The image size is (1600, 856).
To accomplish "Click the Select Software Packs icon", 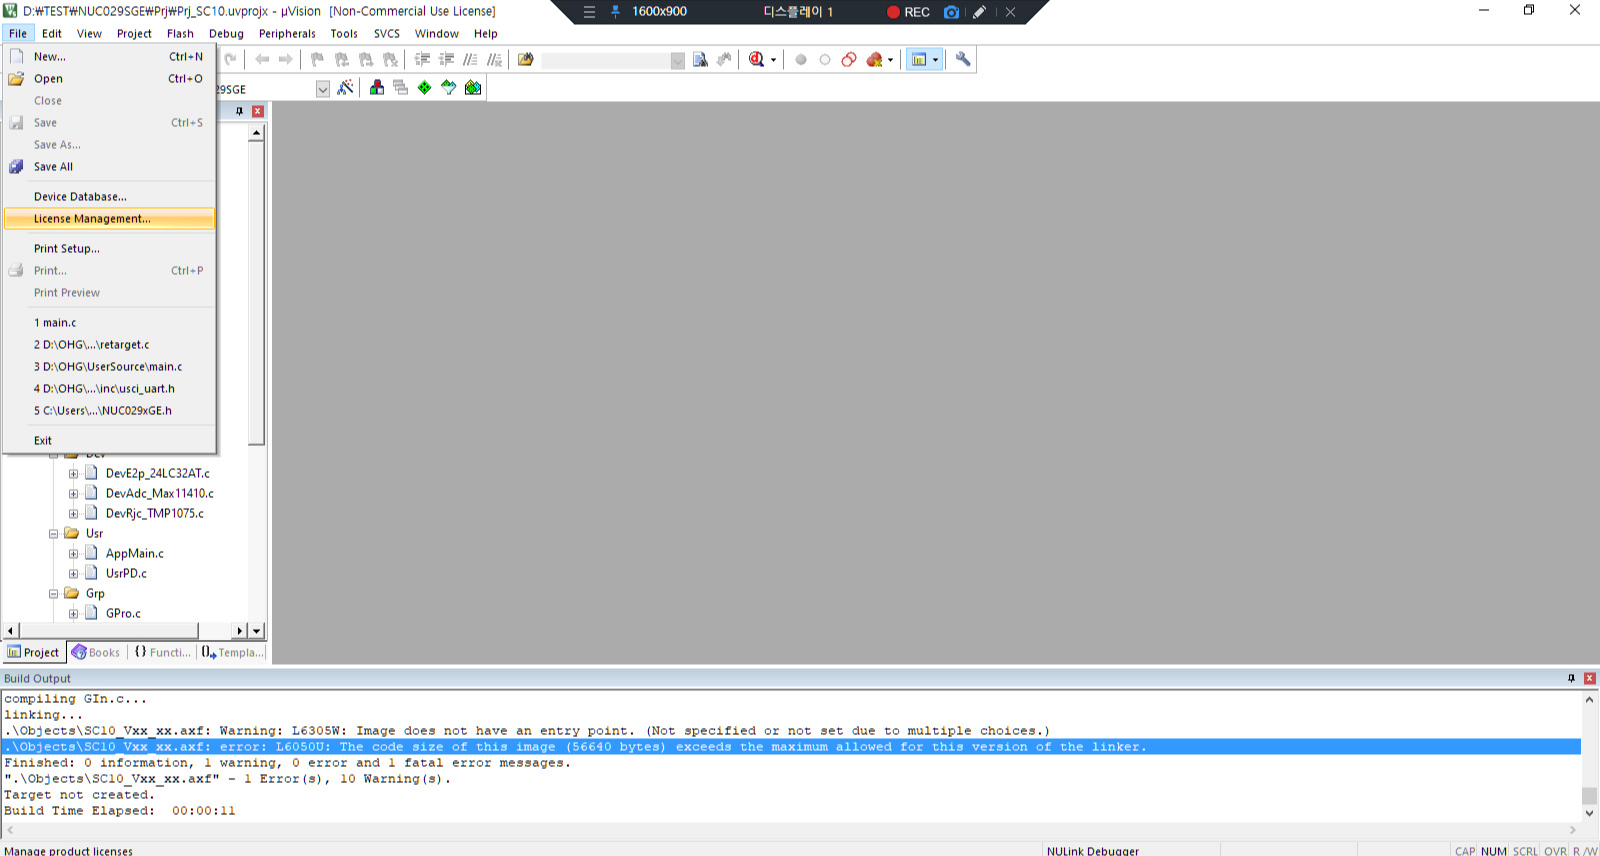I will 449,88.
